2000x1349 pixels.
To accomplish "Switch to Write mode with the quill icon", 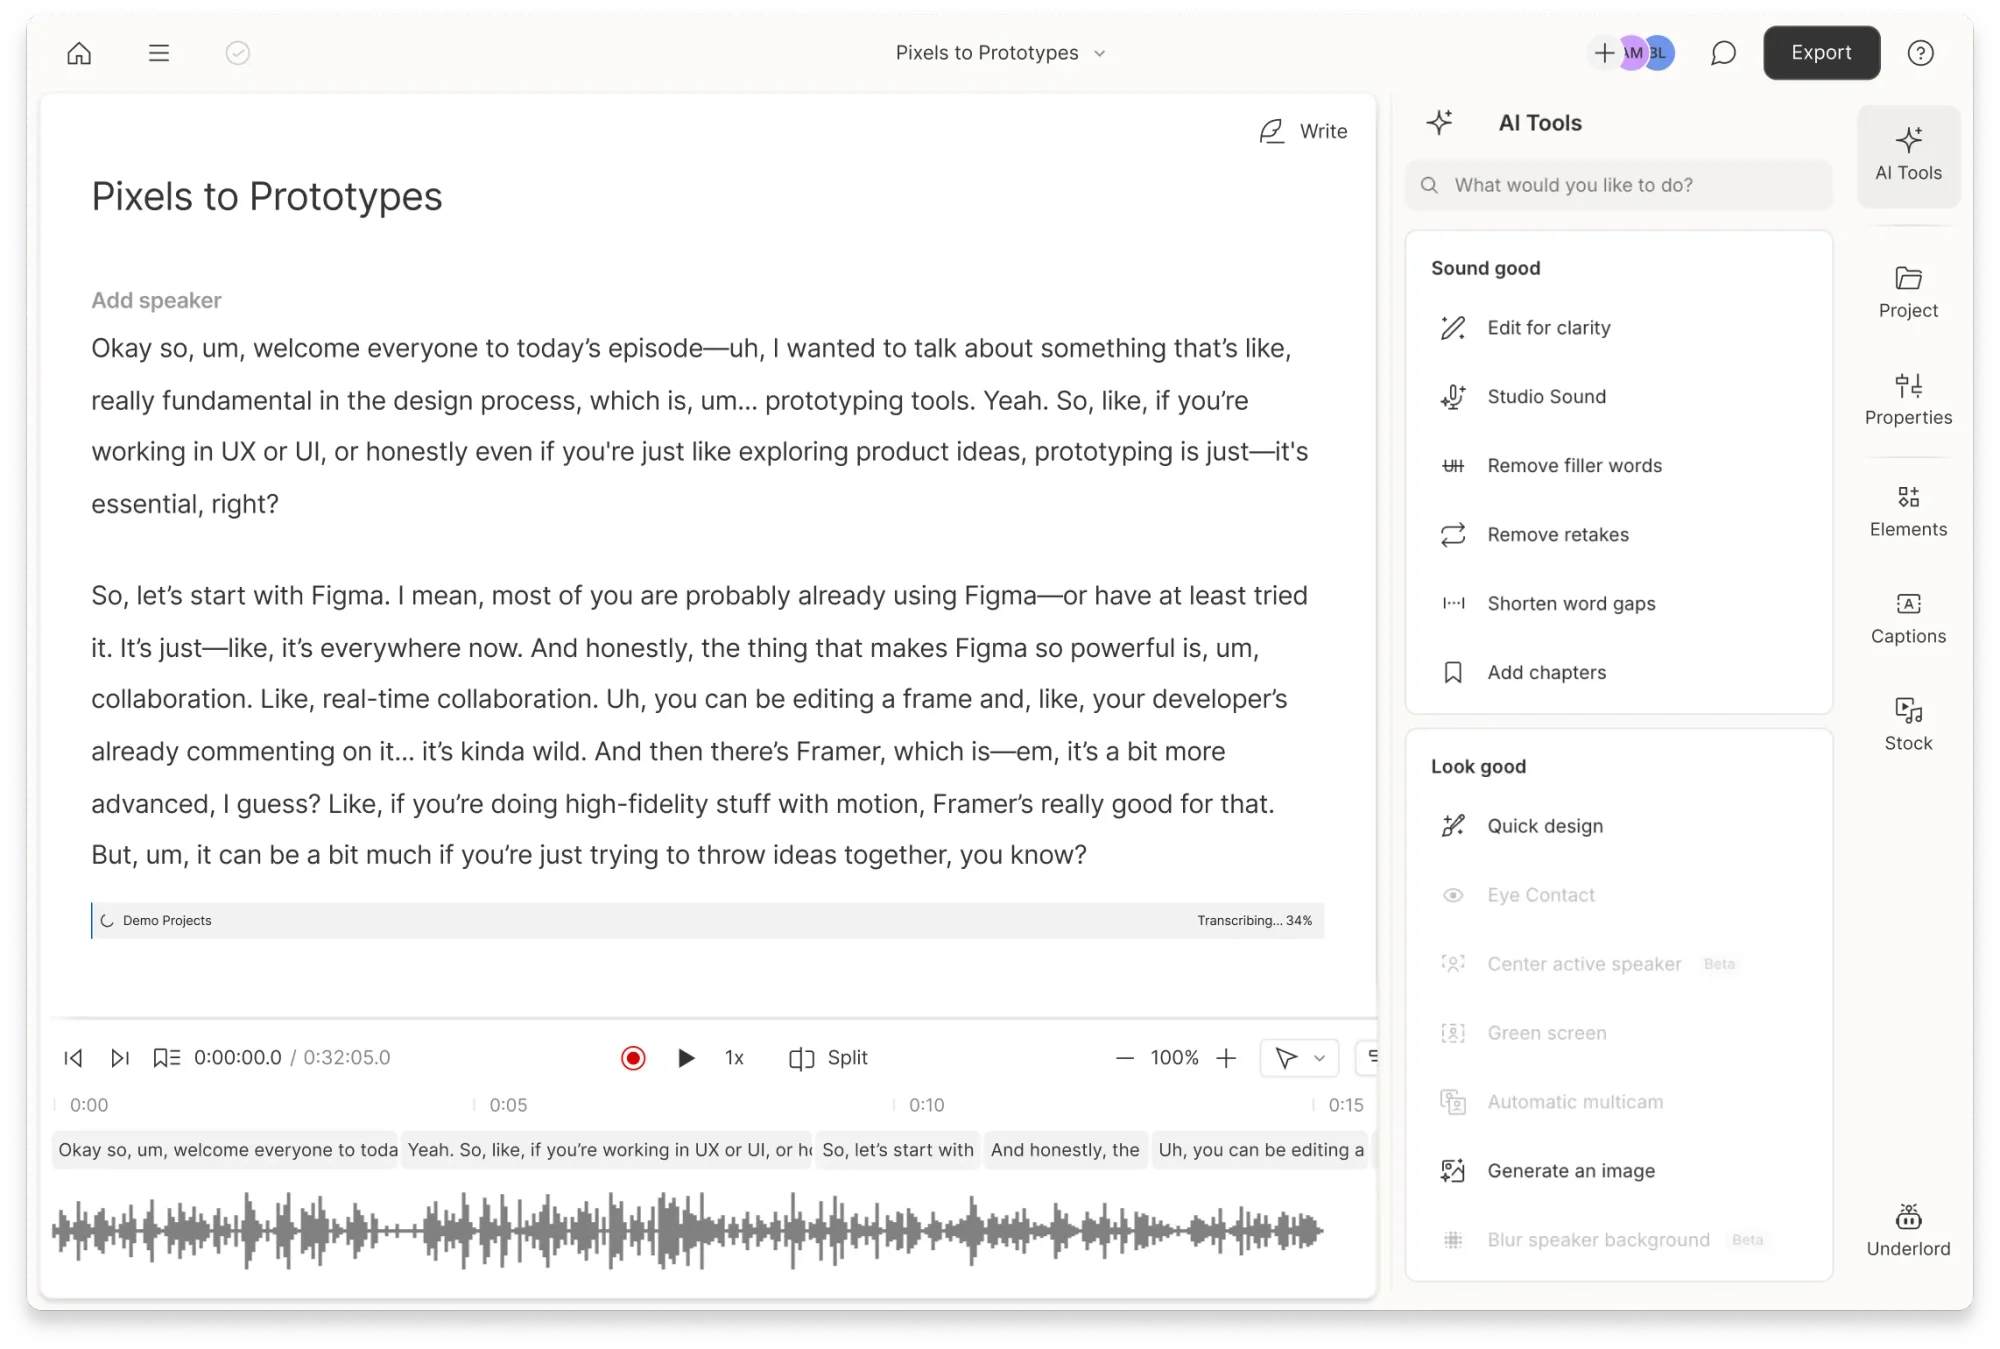I will (1303, 130).
